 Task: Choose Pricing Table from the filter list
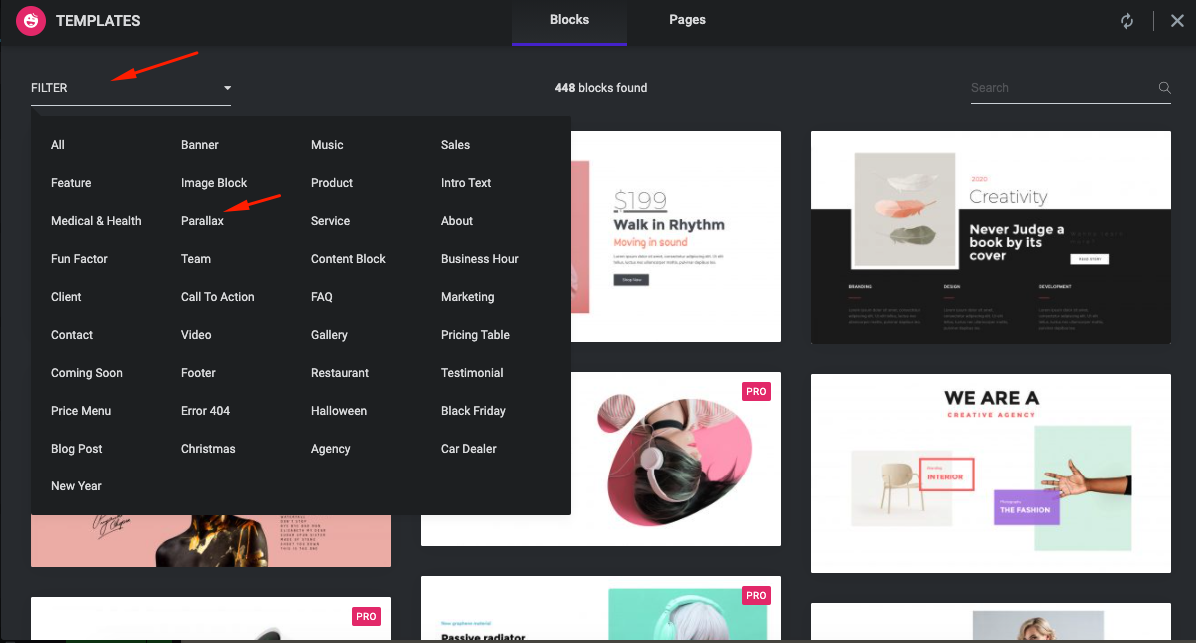pyautogui.click(x=475, y=335)
